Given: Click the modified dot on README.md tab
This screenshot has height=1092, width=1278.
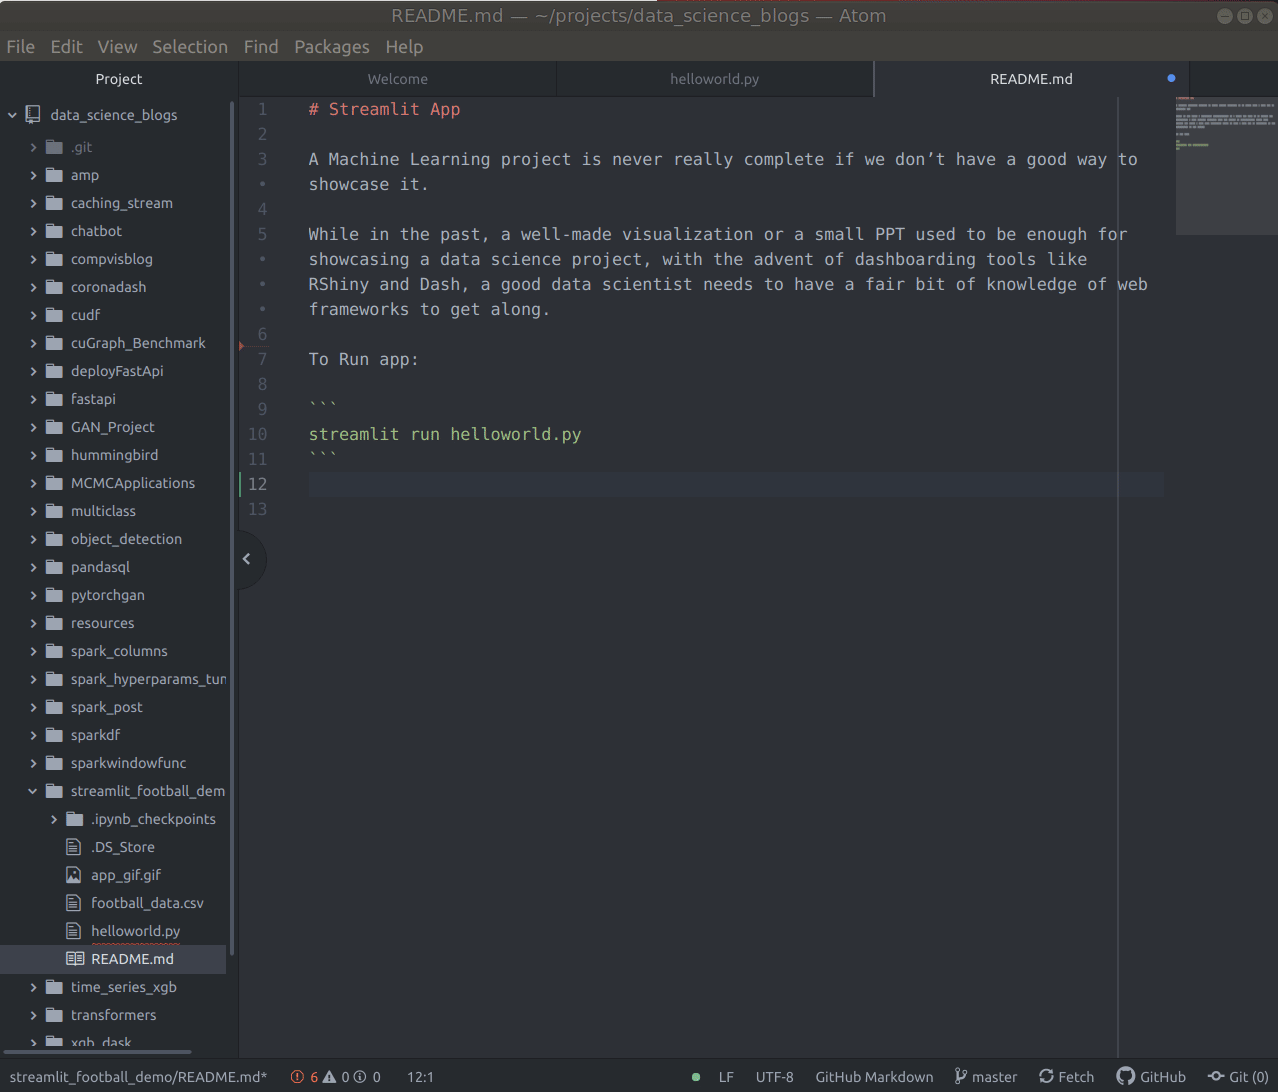Looking at the screenshot, I should click(x=1171, y=78).
